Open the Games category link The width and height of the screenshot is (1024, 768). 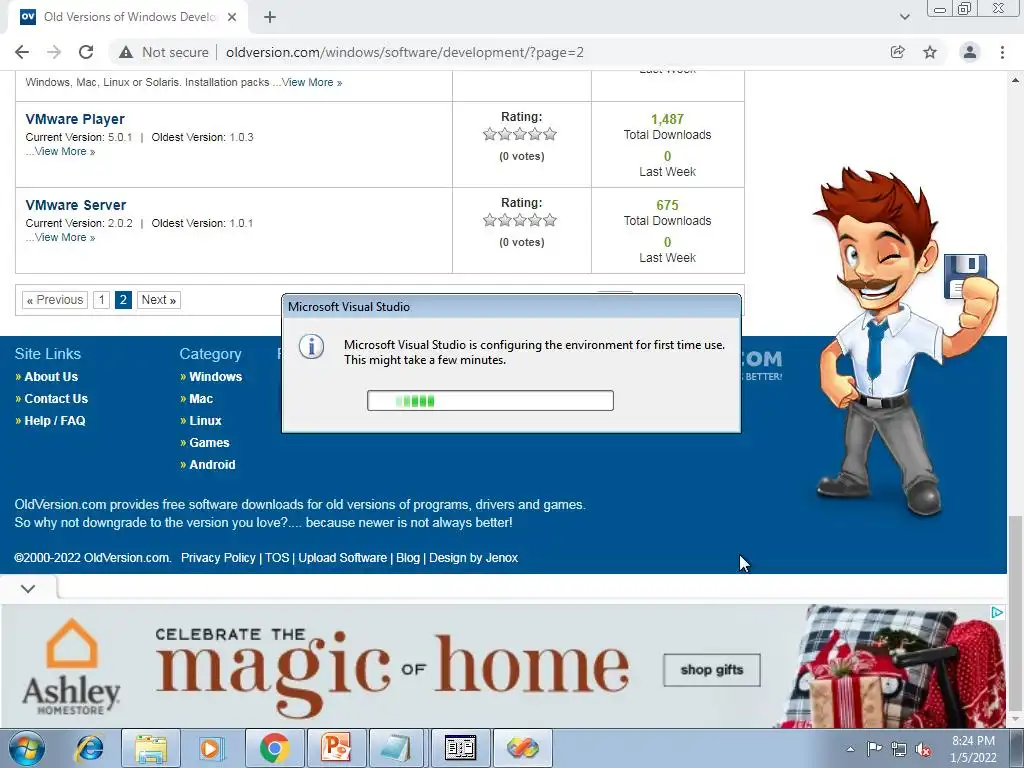209,443
